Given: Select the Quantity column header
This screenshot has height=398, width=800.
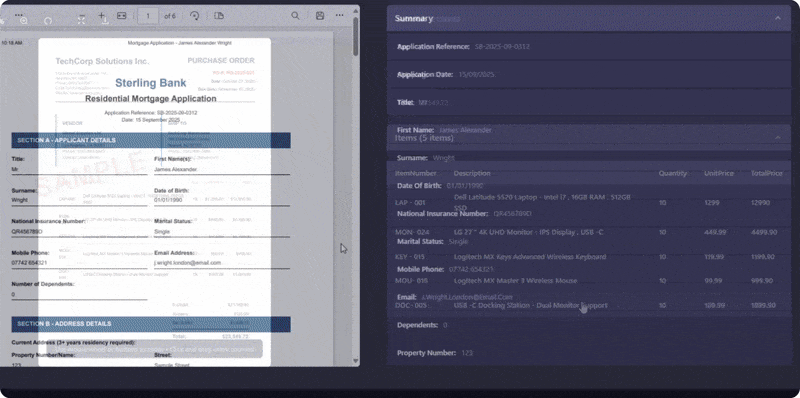Looking at the screenshot, I should tap(672, 173).
